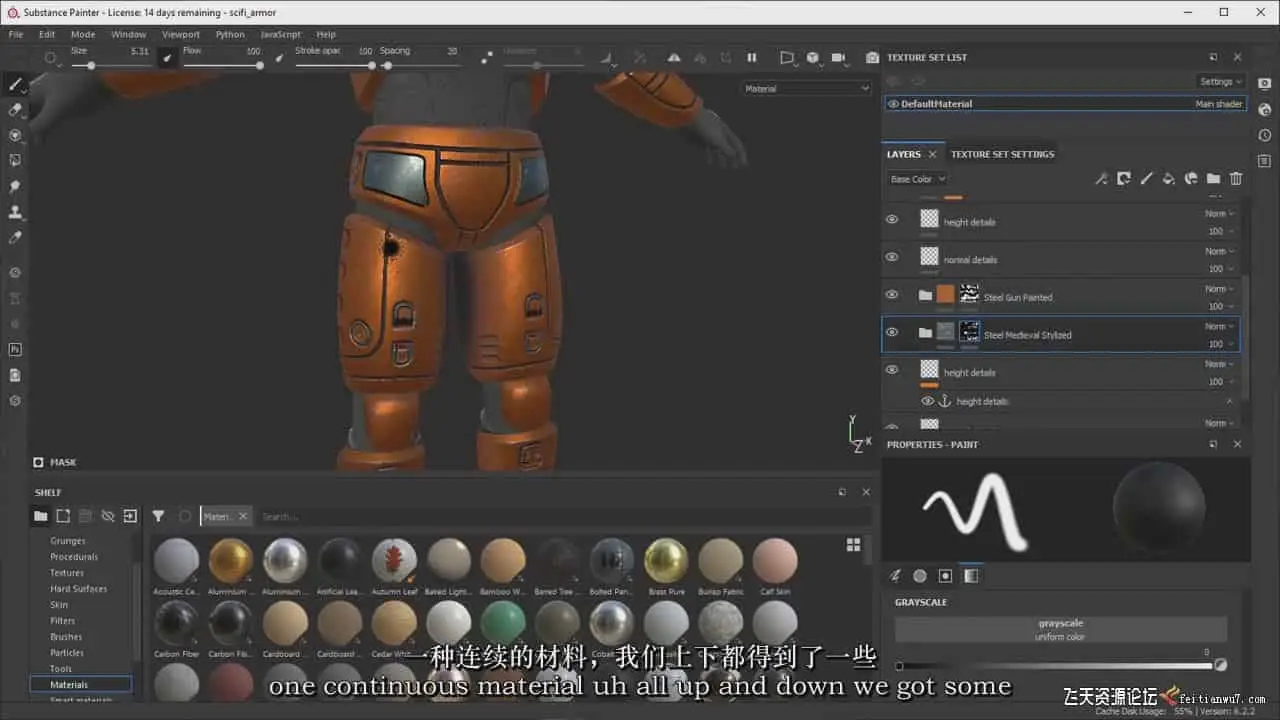
Task: Select the Projection tool
Action: pyautogui.click(x=15, y=135)
